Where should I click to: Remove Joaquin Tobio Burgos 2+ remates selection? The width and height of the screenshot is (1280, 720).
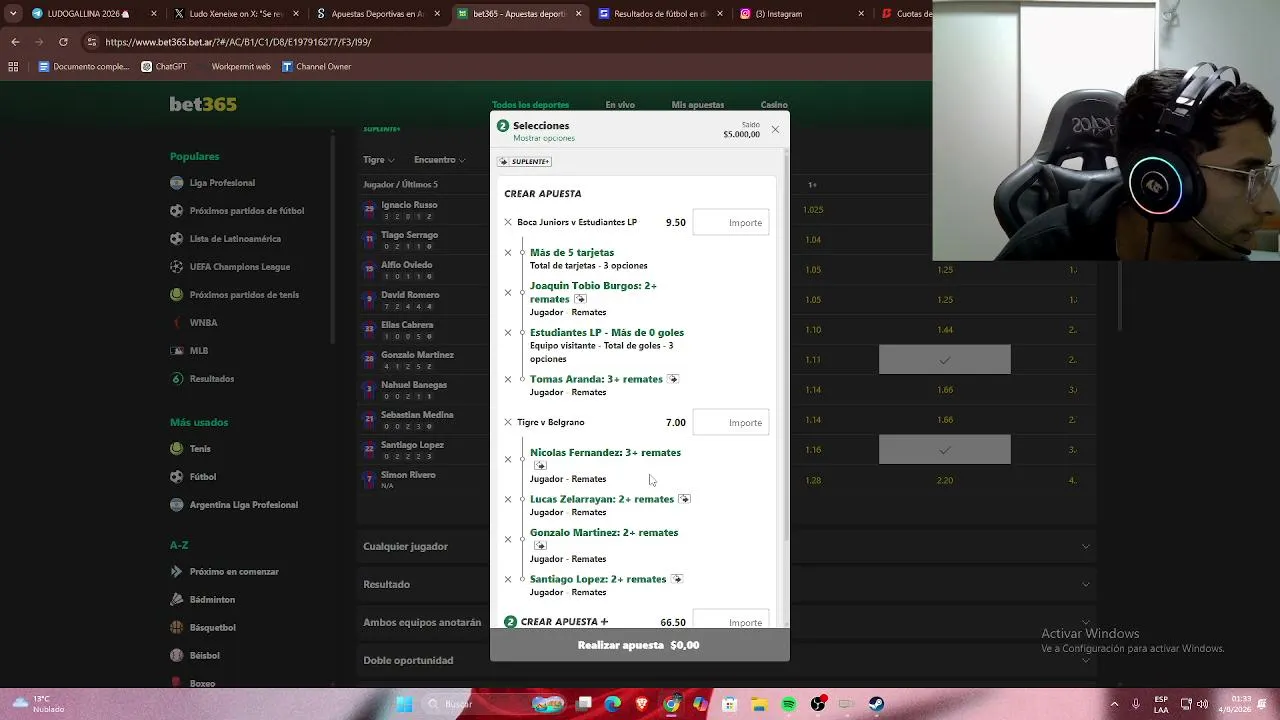coord(508,293)
